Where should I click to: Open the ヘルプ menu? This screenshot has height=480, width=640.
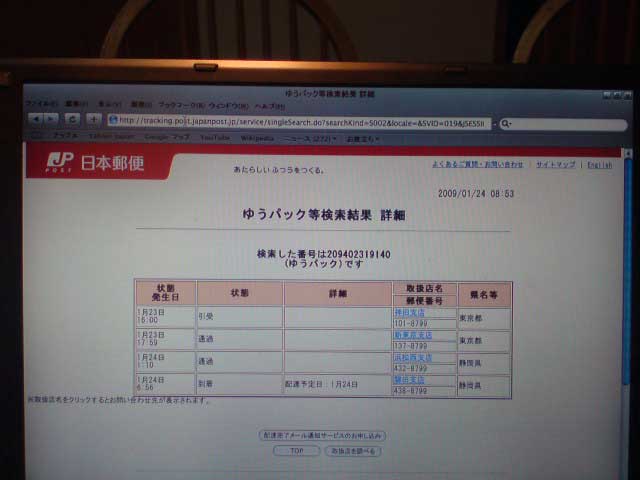coord(270,106)
